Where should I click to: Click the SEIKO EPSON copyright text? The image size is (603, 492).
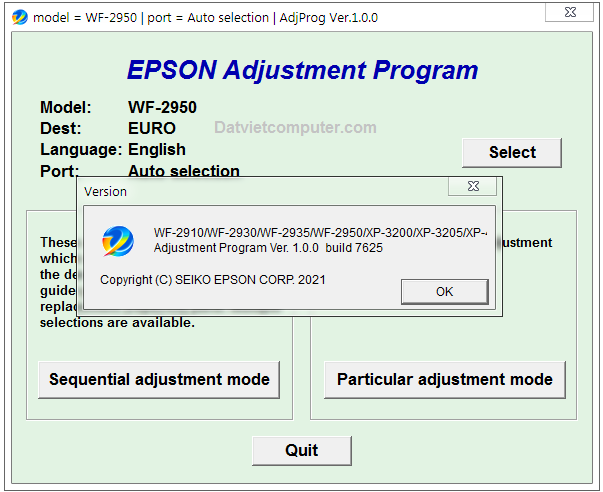[x=212, y=280]
